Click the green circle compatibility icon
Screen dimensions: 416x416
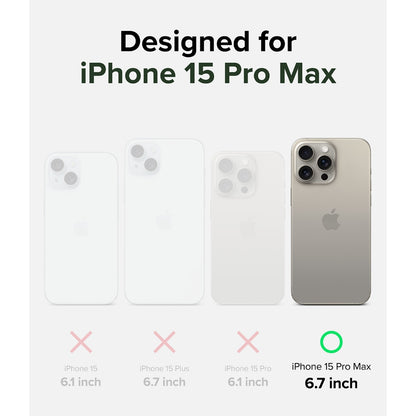[x=331, y=342]
